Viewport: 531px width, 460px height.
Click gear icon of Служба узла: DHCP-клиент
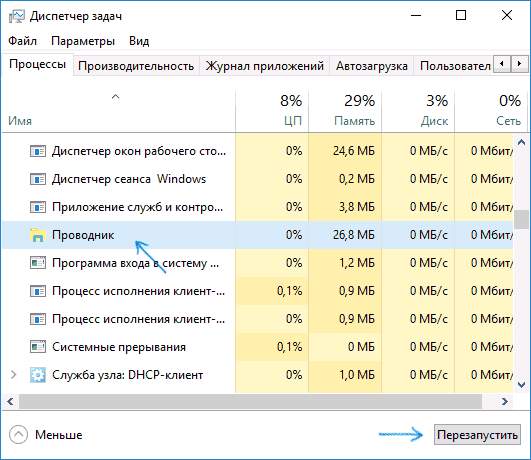tap(38, 375)
